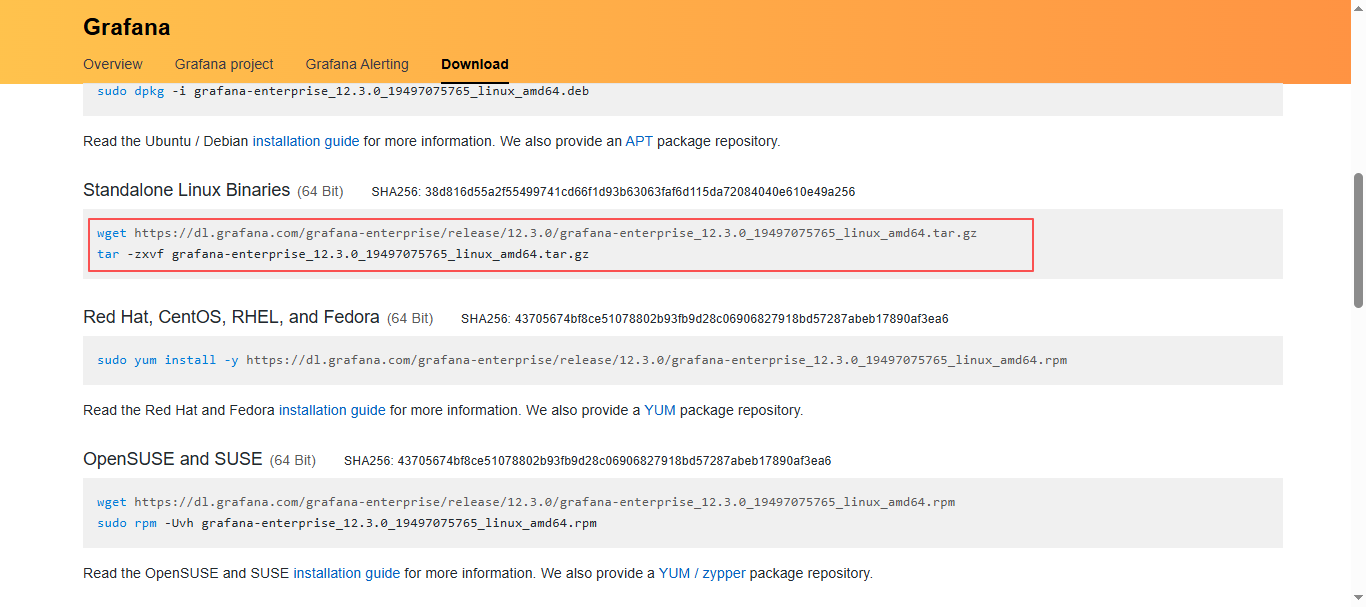Click the tar -zxvf extract command line

[343, 254]
